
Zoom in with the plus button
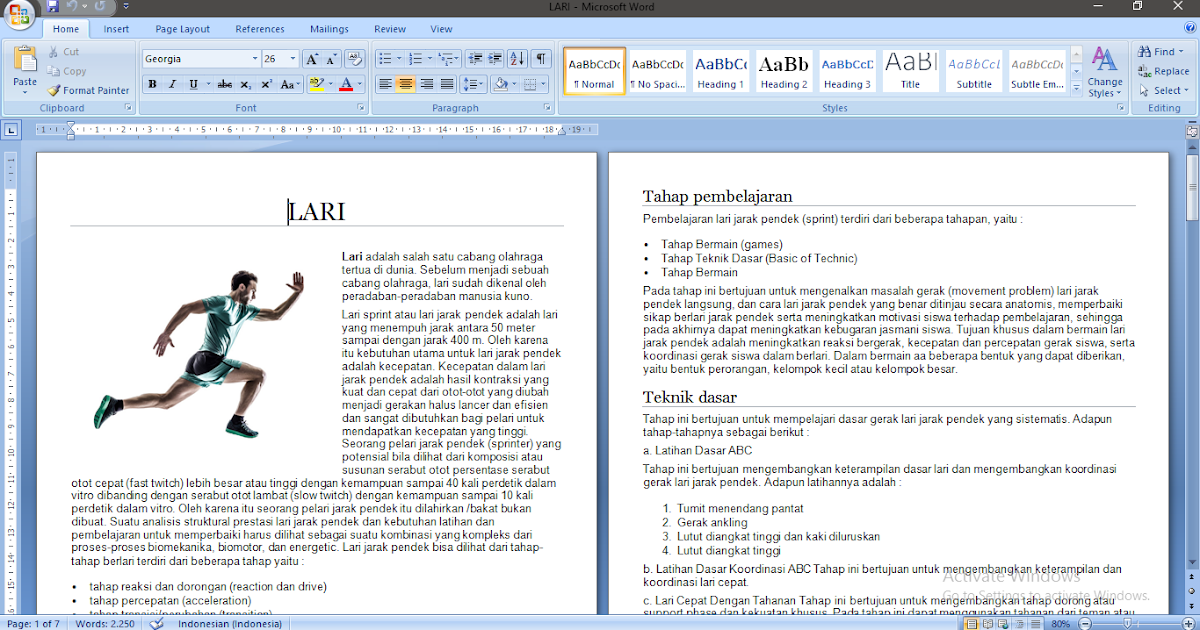(1186, 623)
